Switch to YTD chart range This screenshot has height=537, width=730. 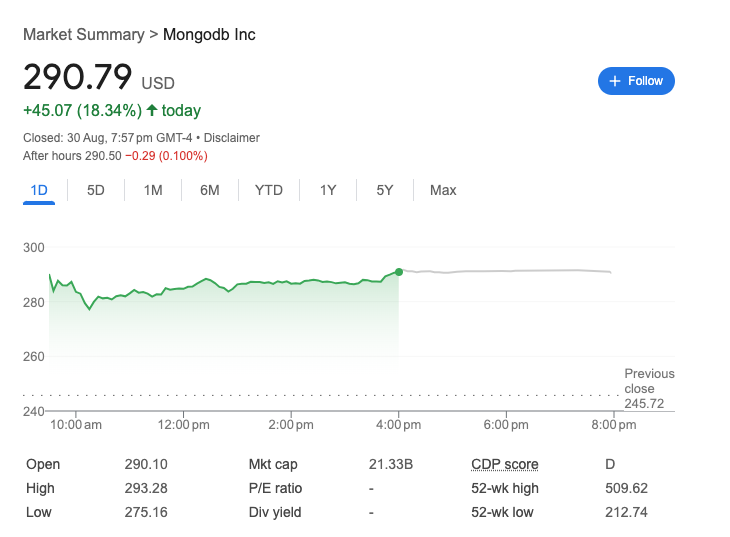tap(269, 190)
